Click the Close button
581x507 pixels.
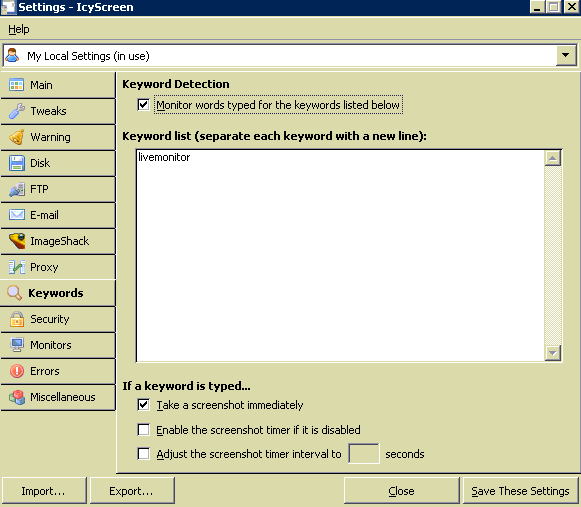pyautogui.click(x=401, y=491)
